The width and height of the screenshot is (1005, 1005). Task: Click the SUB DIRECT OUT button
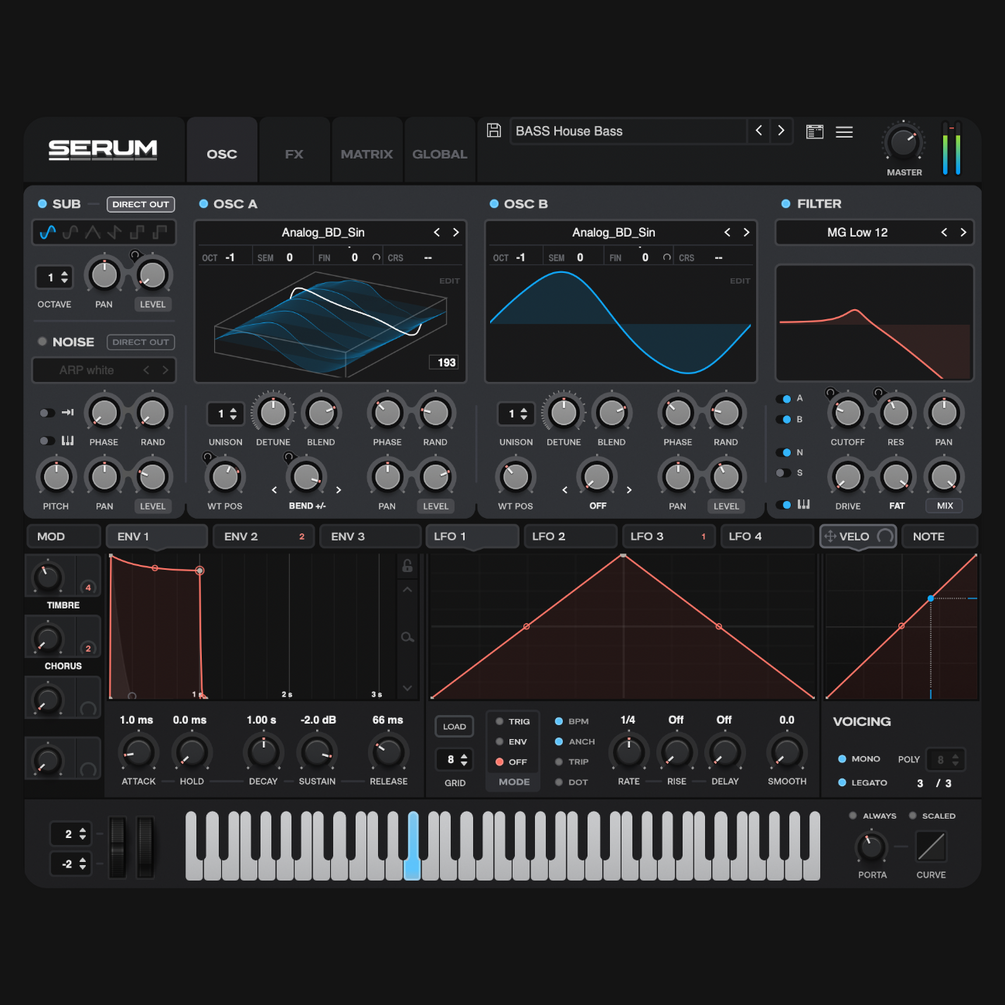point(140,204)
